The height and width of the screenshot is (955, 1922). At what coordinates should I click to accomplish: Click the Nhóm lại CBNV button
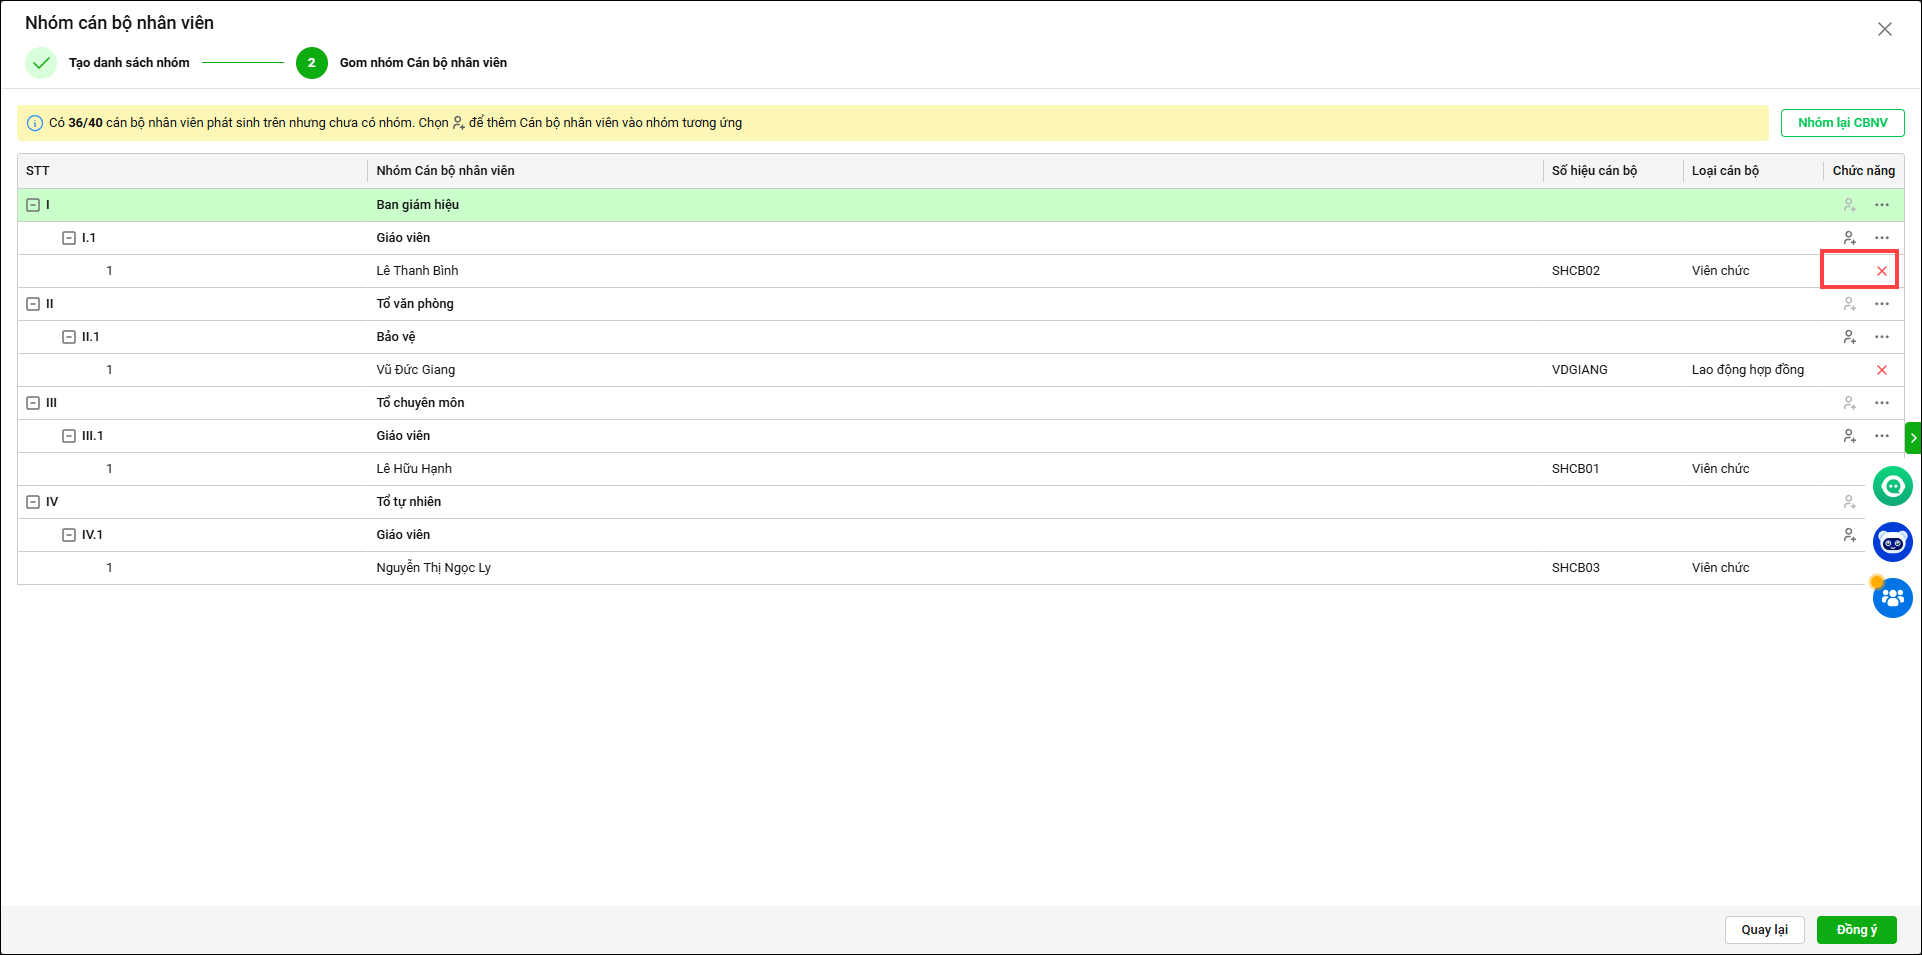(x=1842, y=123)
